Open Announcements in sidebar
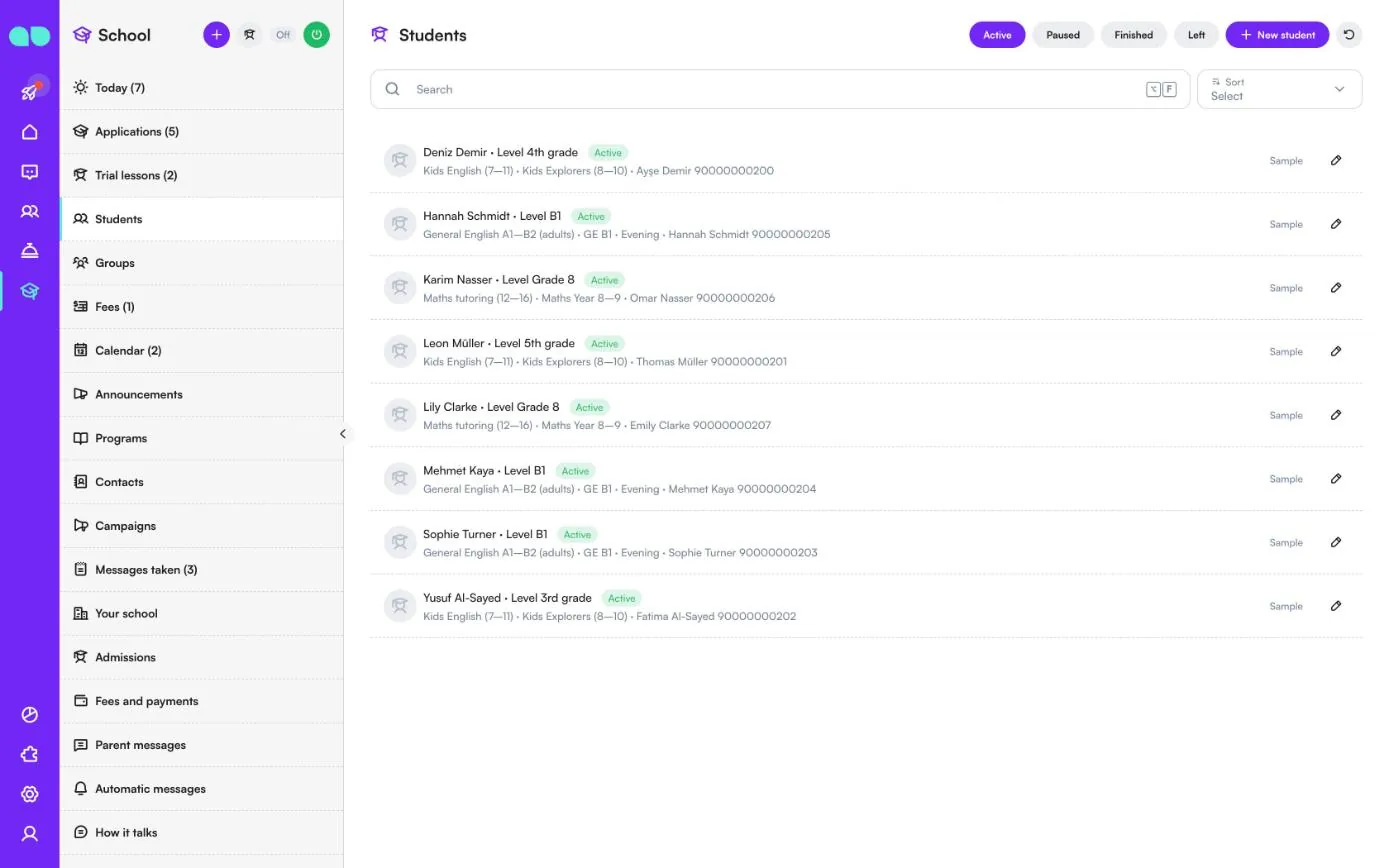1389x868 pixels. point(201,395)
